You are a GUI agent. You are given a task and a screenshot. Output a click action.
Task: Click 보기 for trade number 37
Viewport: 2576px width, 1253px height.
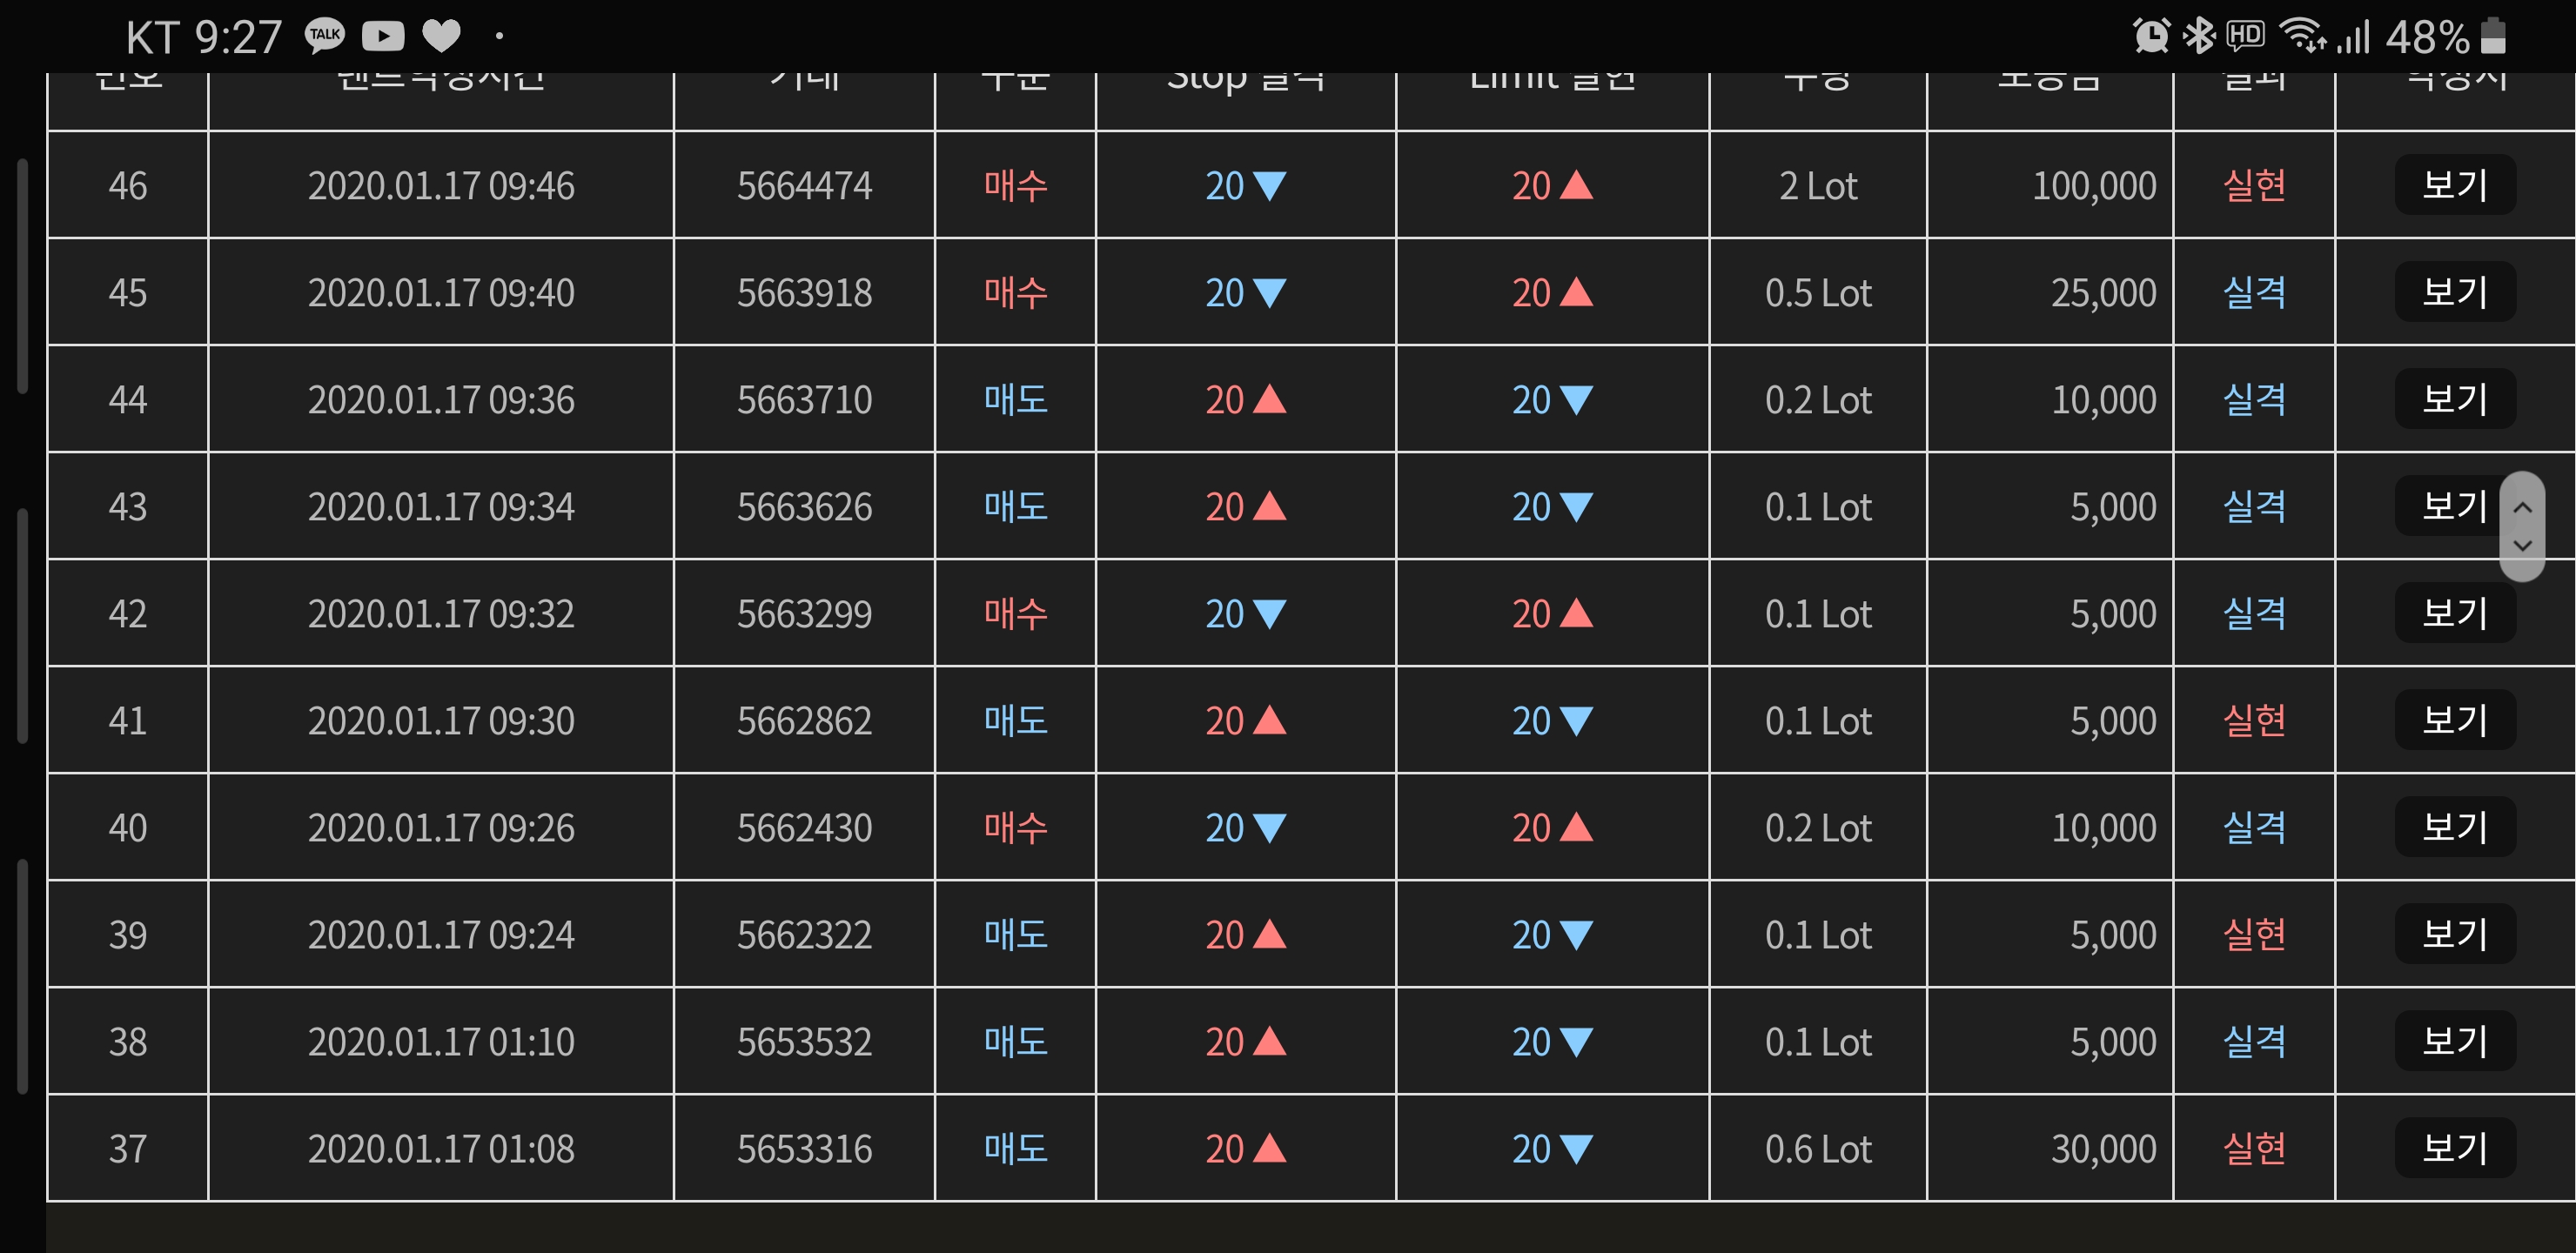[2454, 1148]
